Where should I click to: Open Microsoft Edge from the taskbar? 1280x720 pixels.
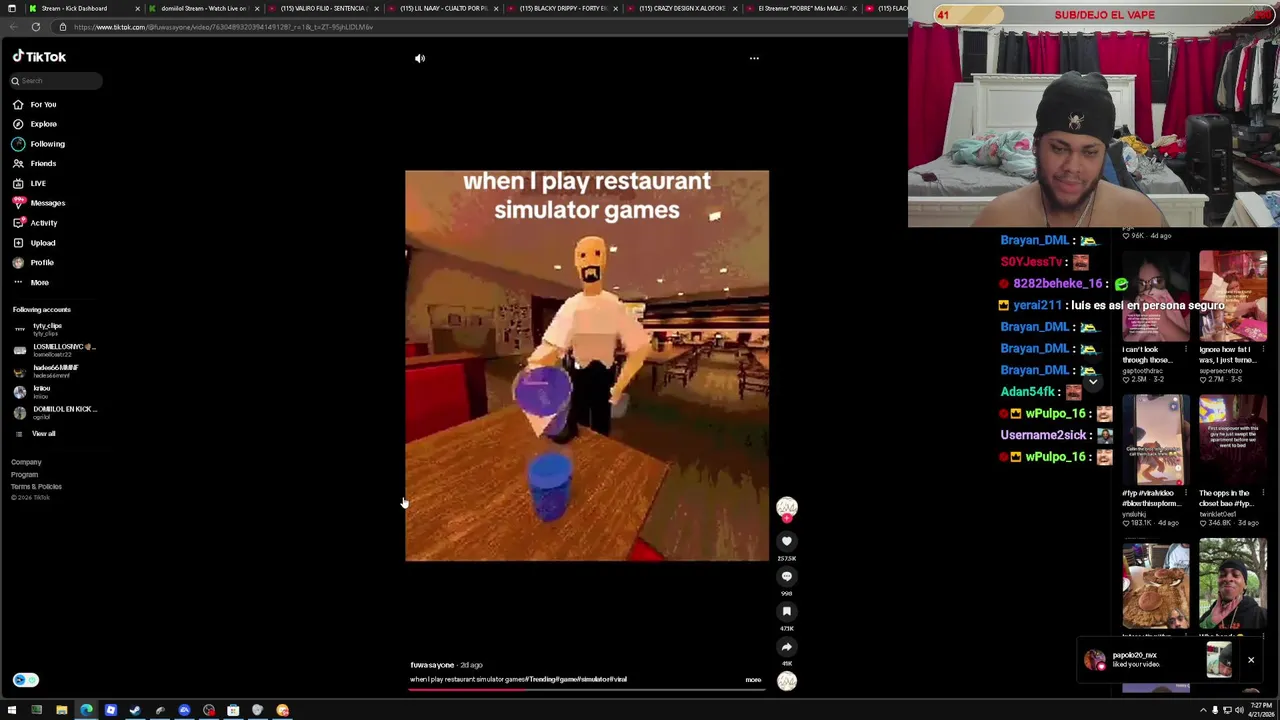86,710
